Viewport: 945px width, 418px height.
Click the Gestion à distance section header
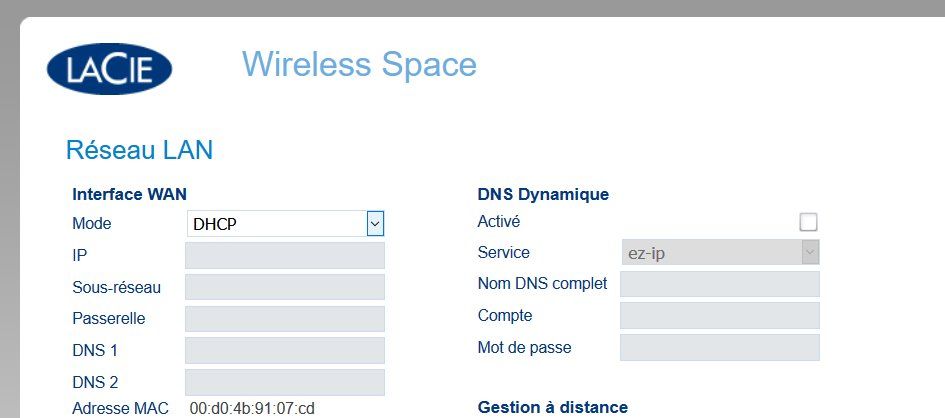click(x=552, y=407)
